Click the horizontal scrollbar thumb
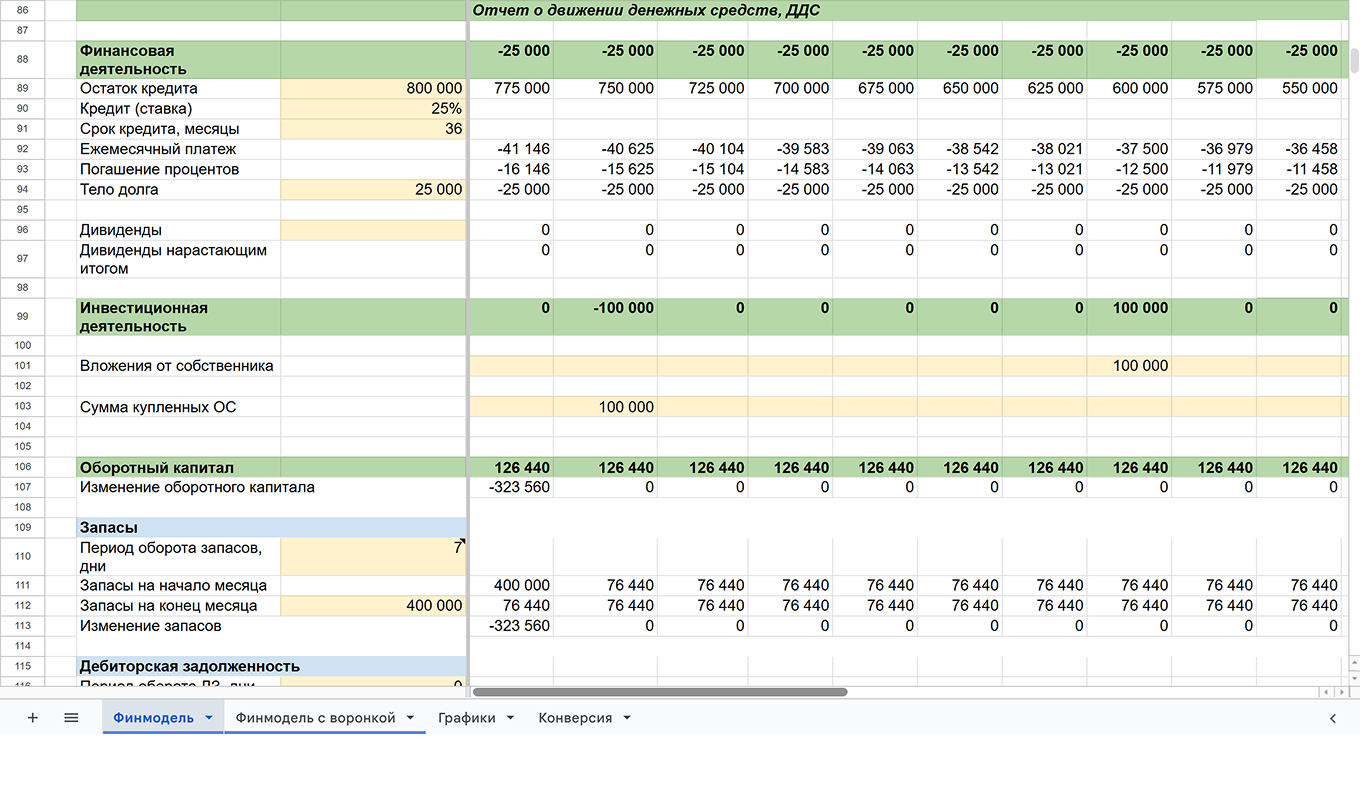 pyautogui.click(x=660, y=691)
